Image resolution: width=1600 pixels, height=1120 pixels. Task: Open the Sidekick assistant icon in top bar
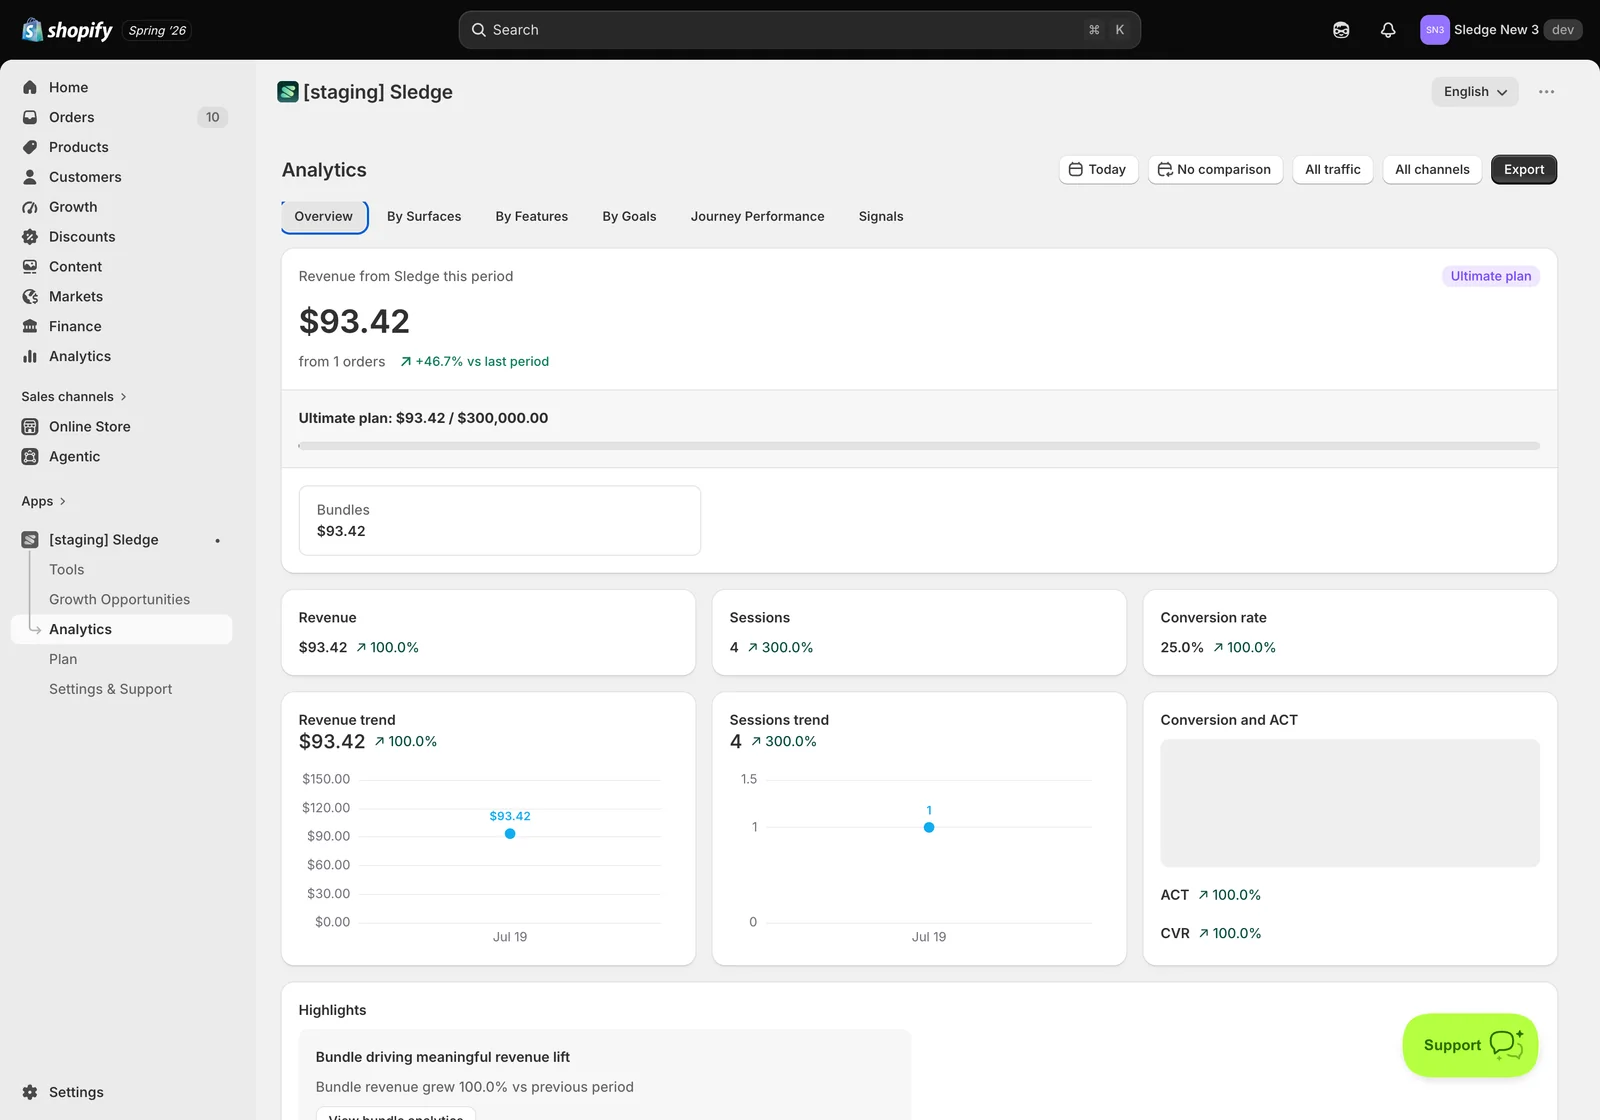(x=1341, y=30)
